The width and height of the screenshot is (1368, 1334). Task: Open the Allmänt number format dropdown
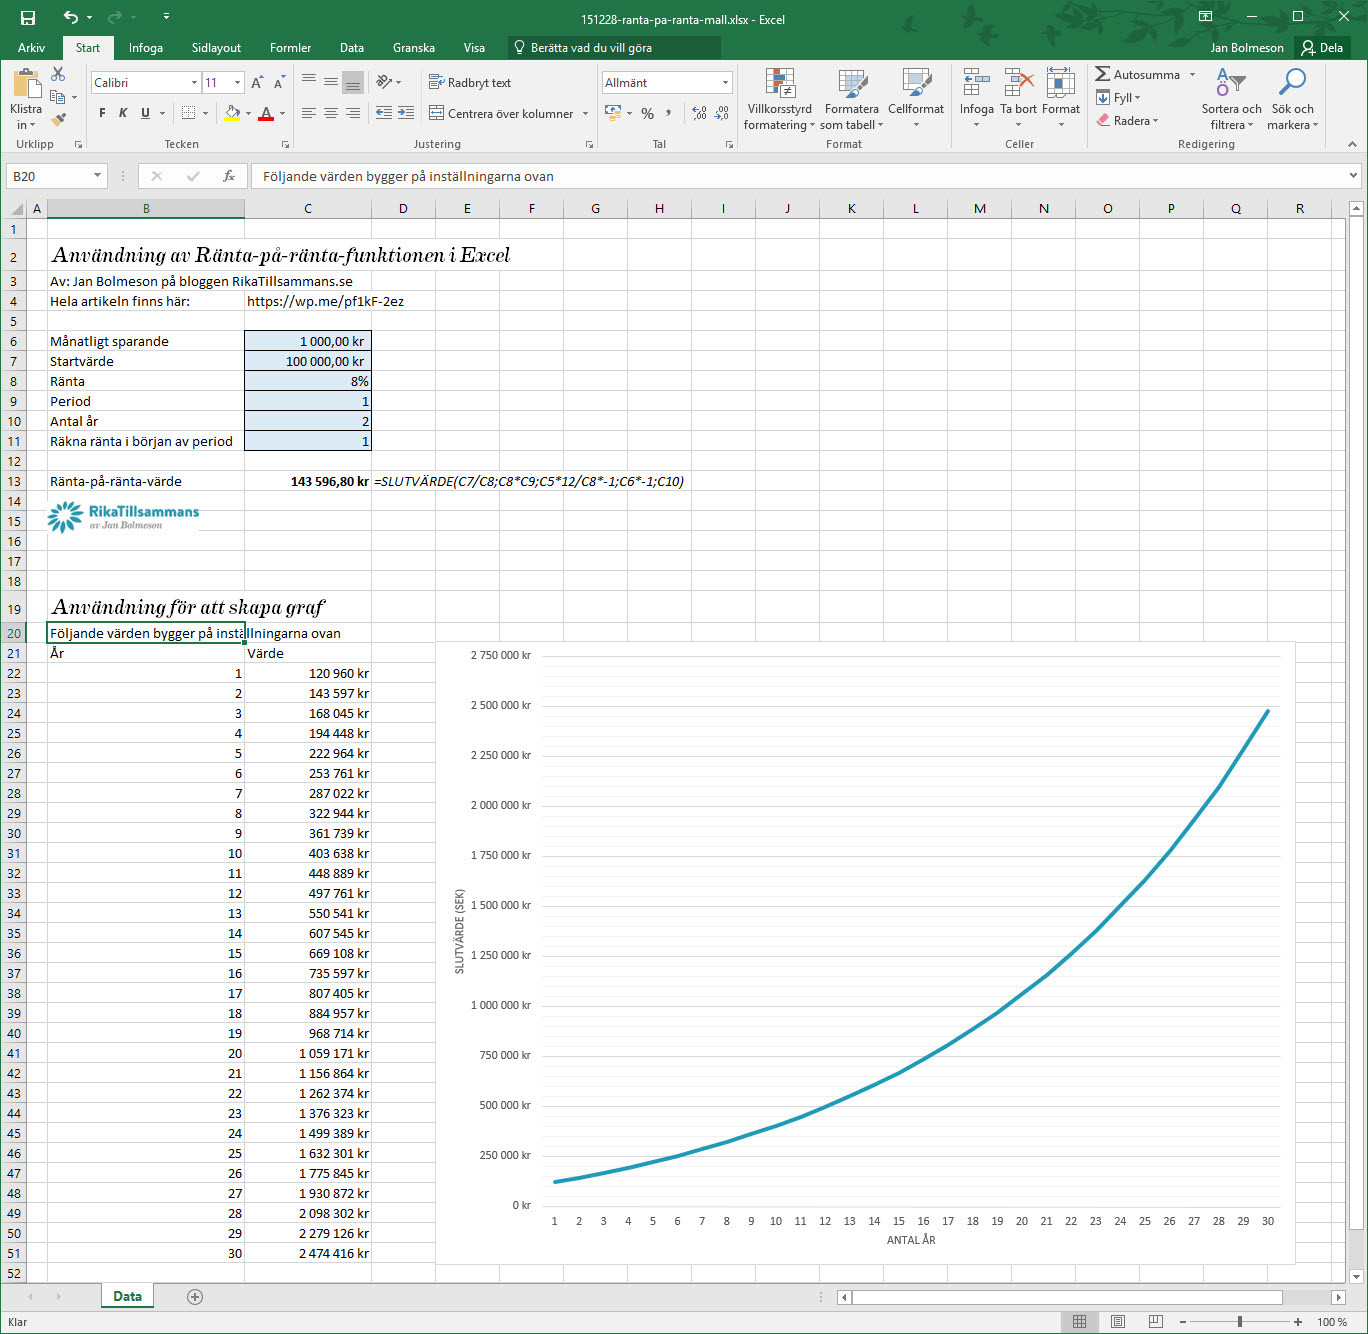pyautogui.click(x=725, y=83)
